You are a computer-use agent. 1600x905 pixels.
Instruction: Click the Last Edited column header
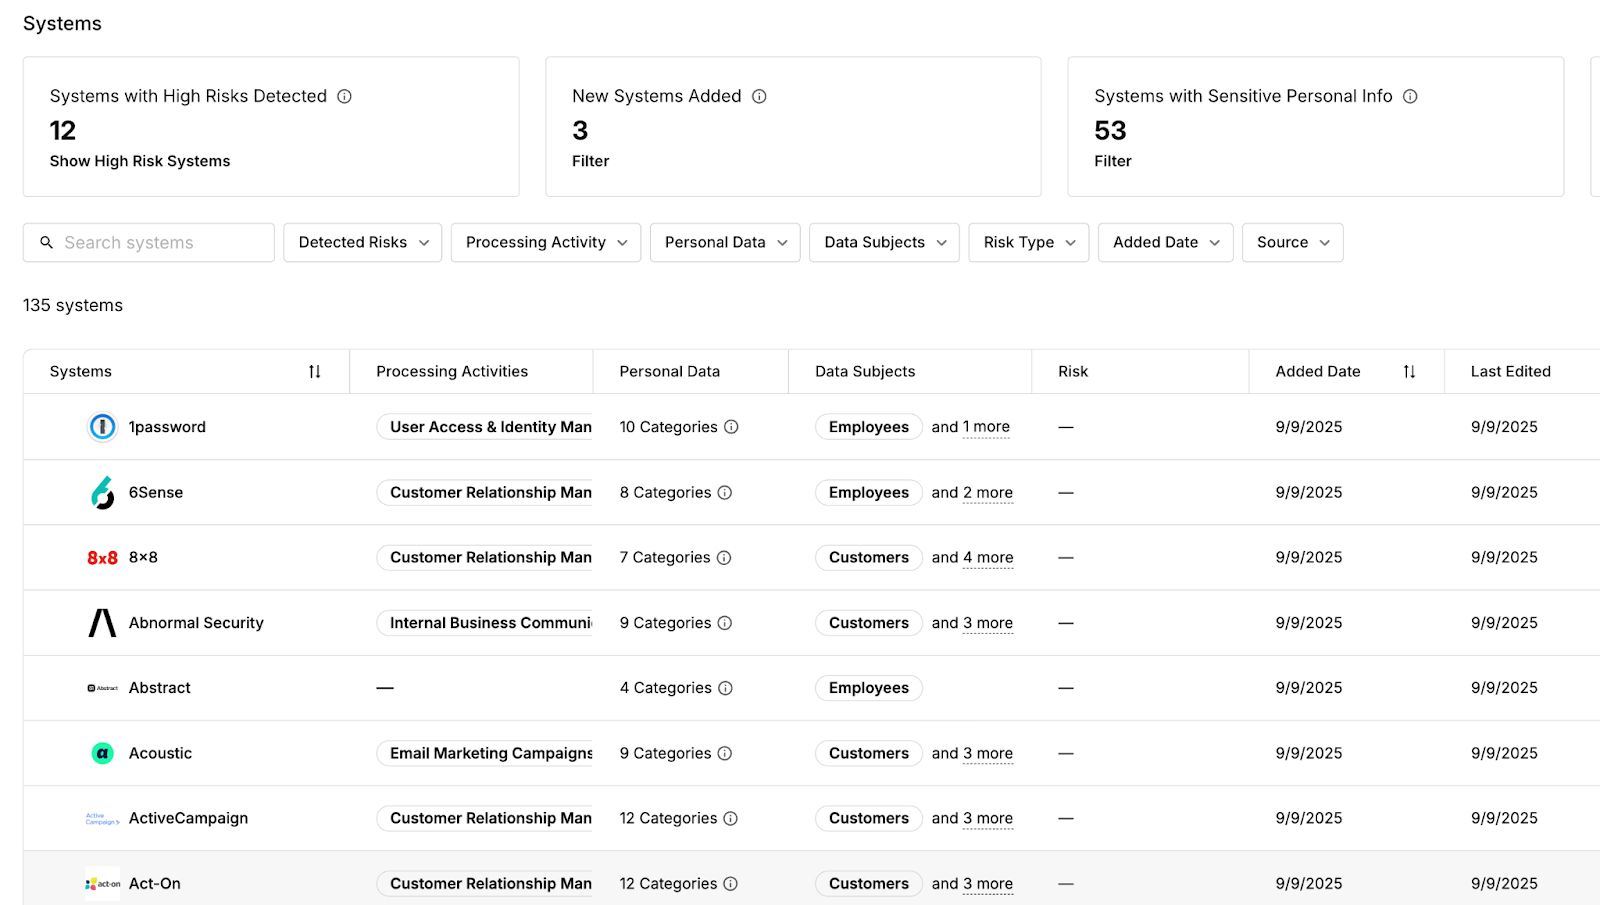click(1511, 371)
